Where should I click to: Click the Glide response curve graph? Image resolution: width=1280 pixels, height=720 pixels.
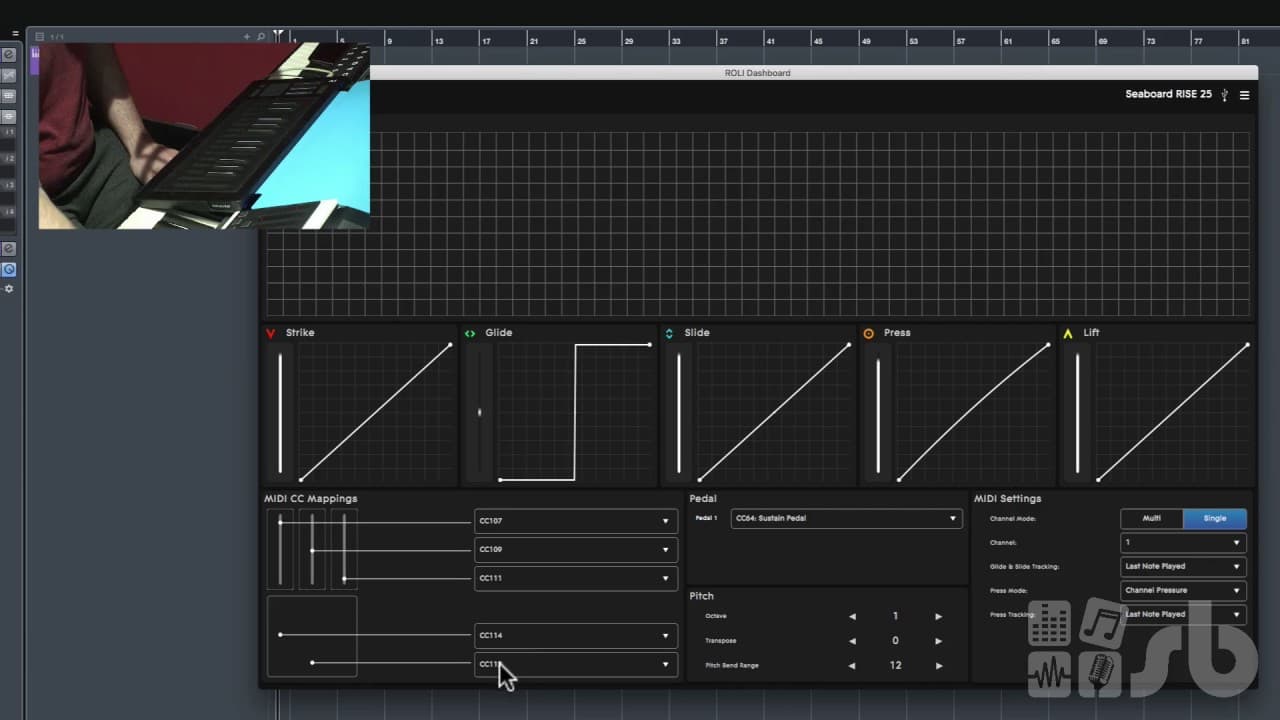point(575,412)
